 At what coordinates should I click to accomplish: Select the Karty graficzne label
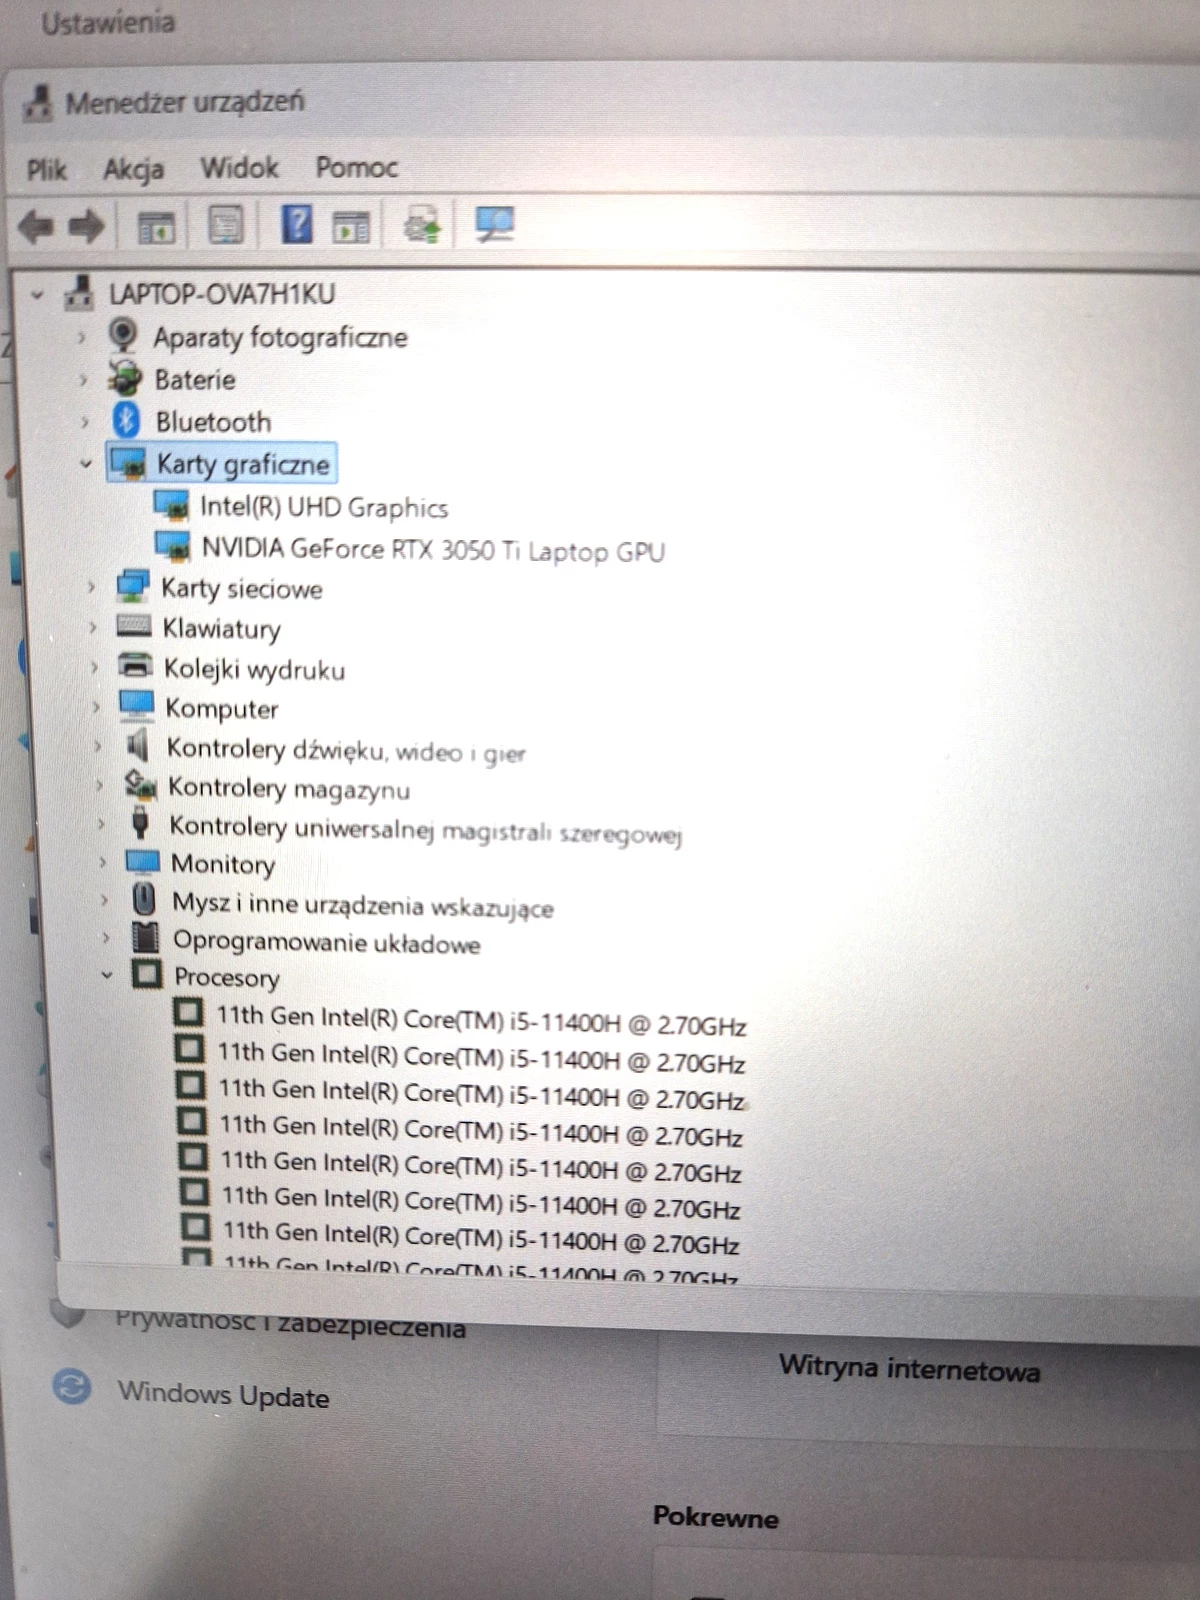(x=243, y=464)
